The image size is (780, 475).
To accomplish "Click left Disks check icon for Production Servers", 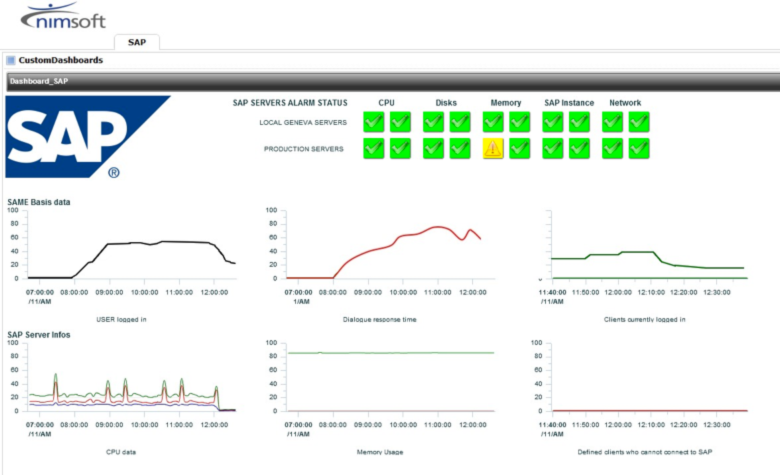I will (x=433, y=148).
